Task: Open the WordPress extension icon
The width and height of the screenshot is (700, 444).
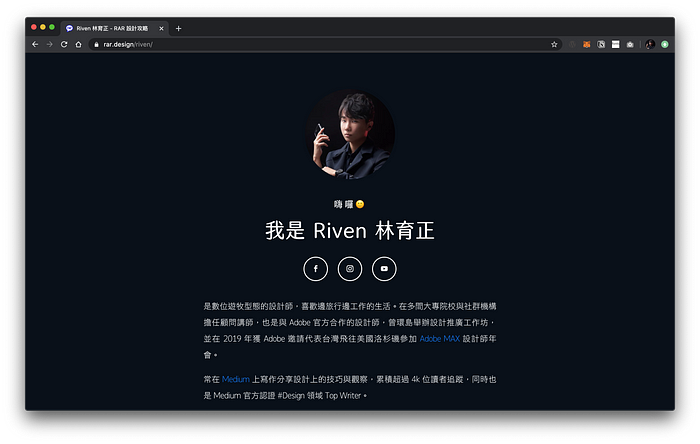Action: pos(572,44)
